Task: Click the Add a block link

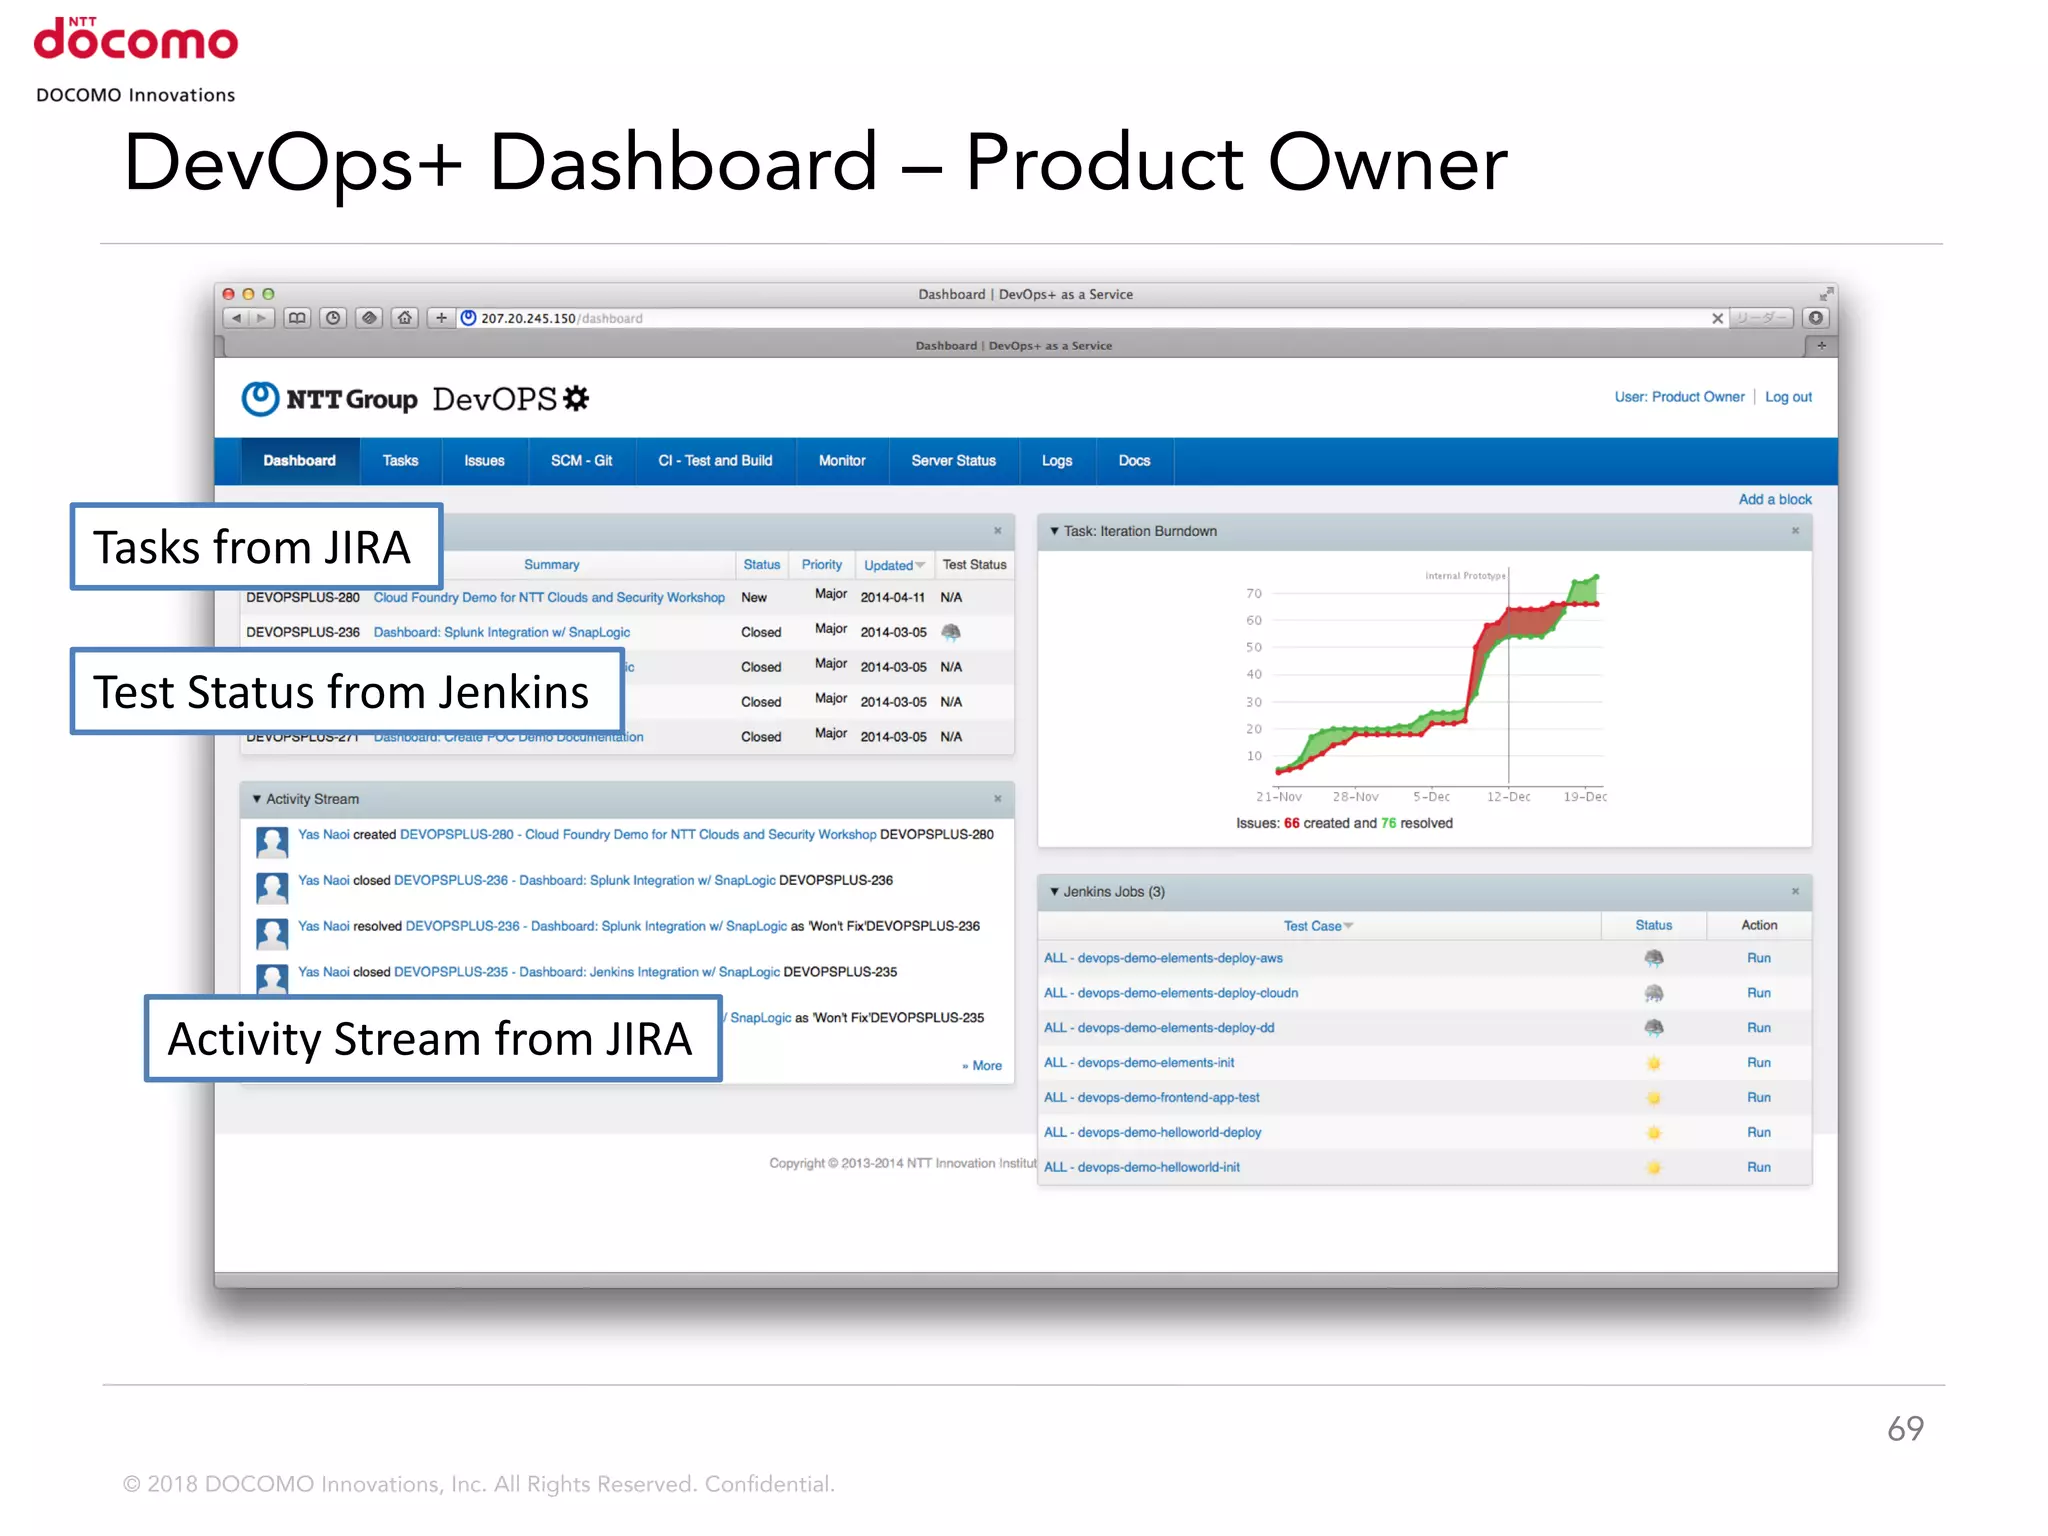Action: point(1775,499)
